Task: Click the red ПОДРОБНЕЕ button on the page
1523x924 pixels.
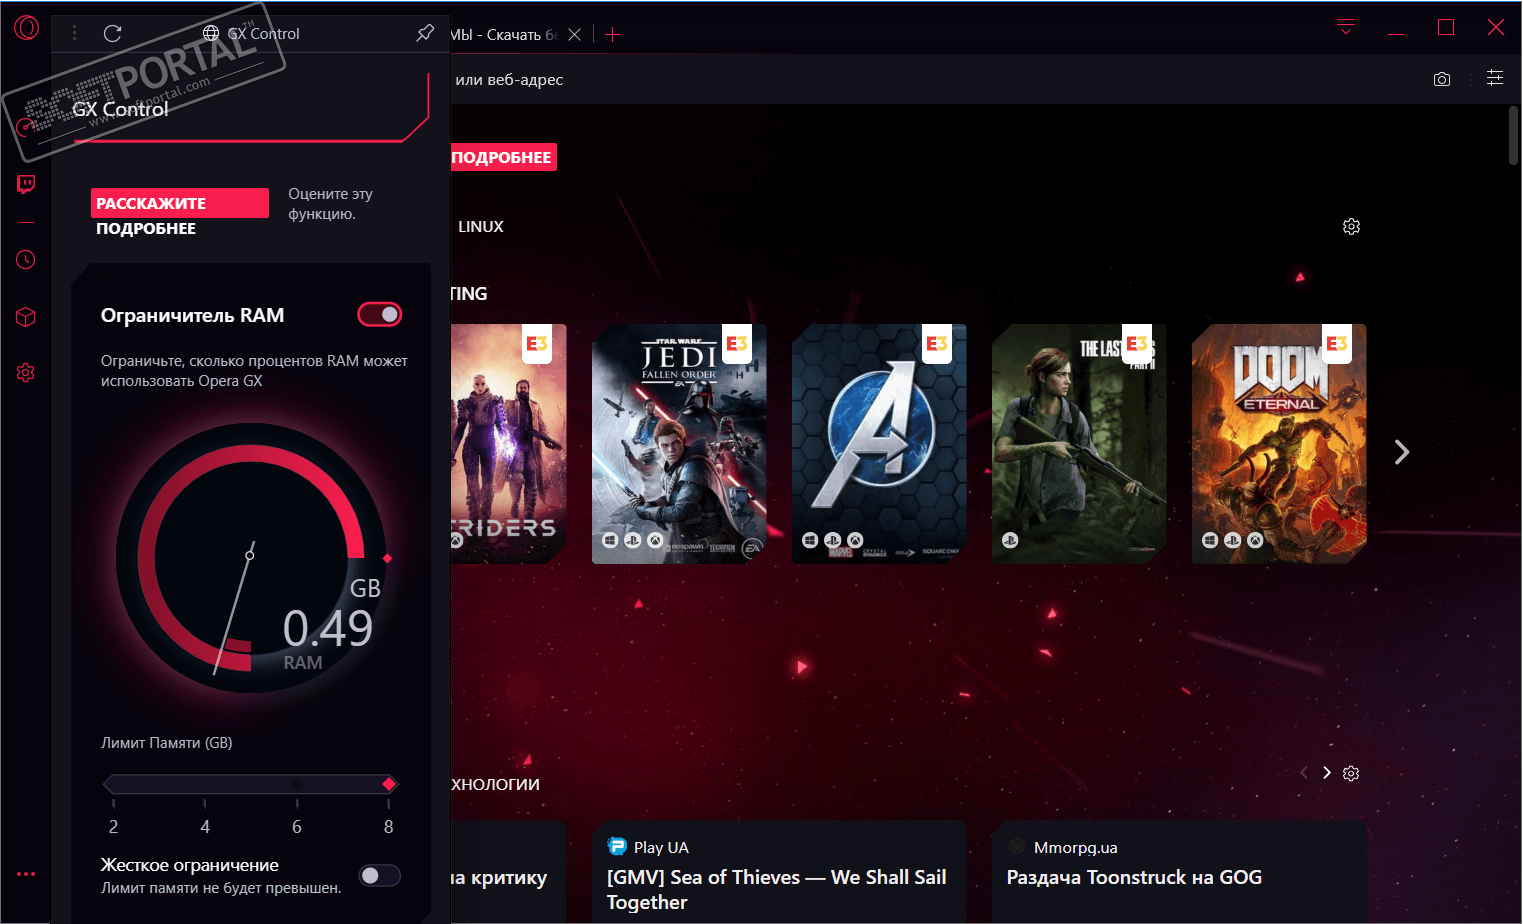Action: pyautogui.click(x=504, y=157)
